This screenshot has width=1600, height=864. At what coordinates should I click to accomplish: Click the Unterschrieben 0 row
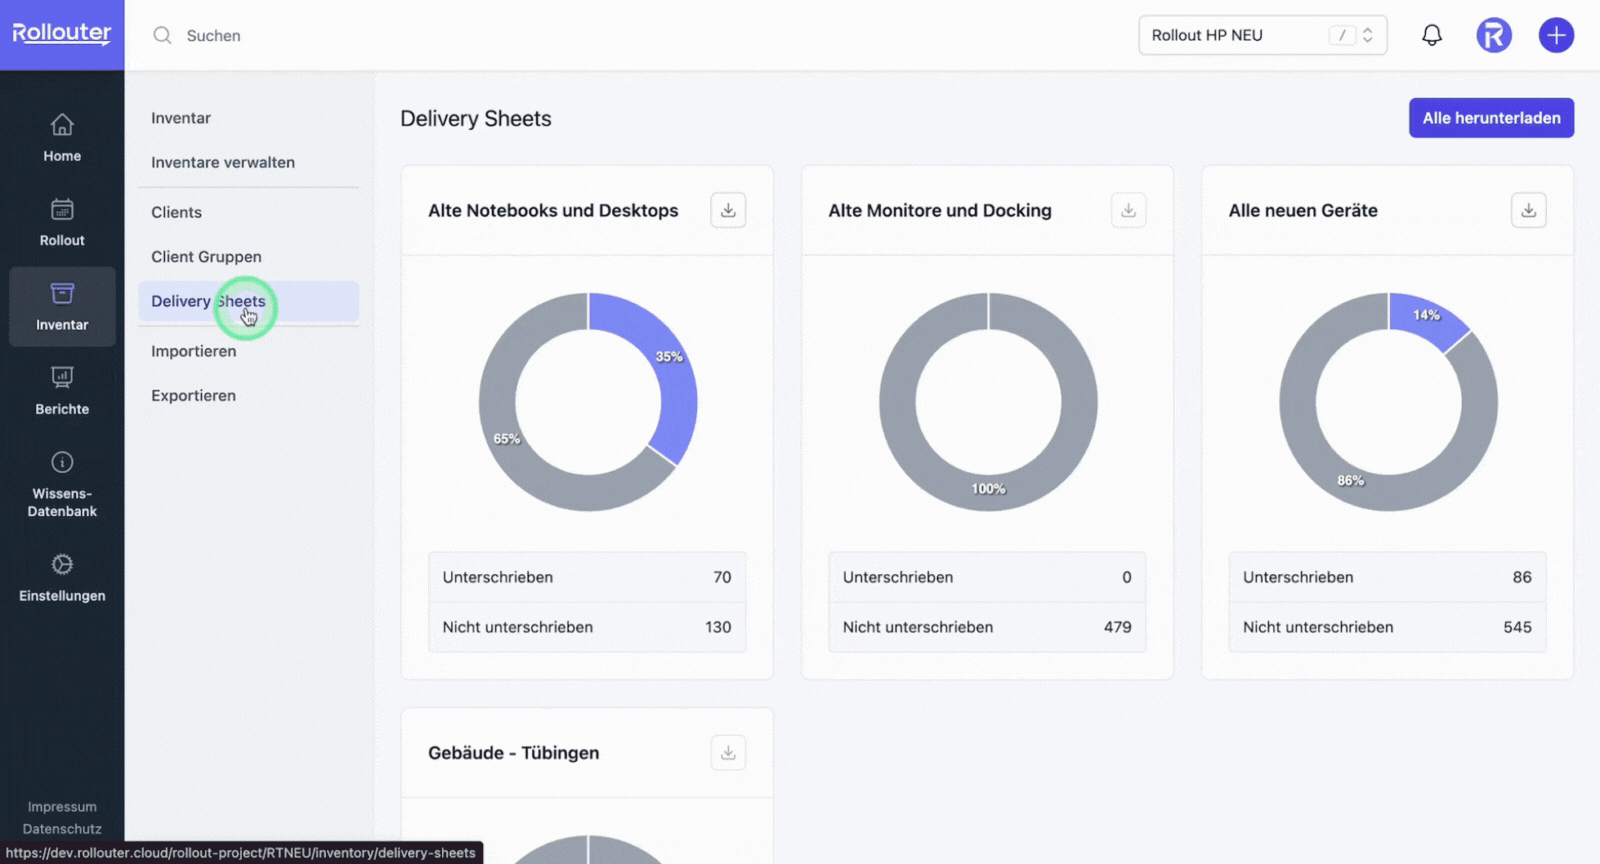coord(987,577)
